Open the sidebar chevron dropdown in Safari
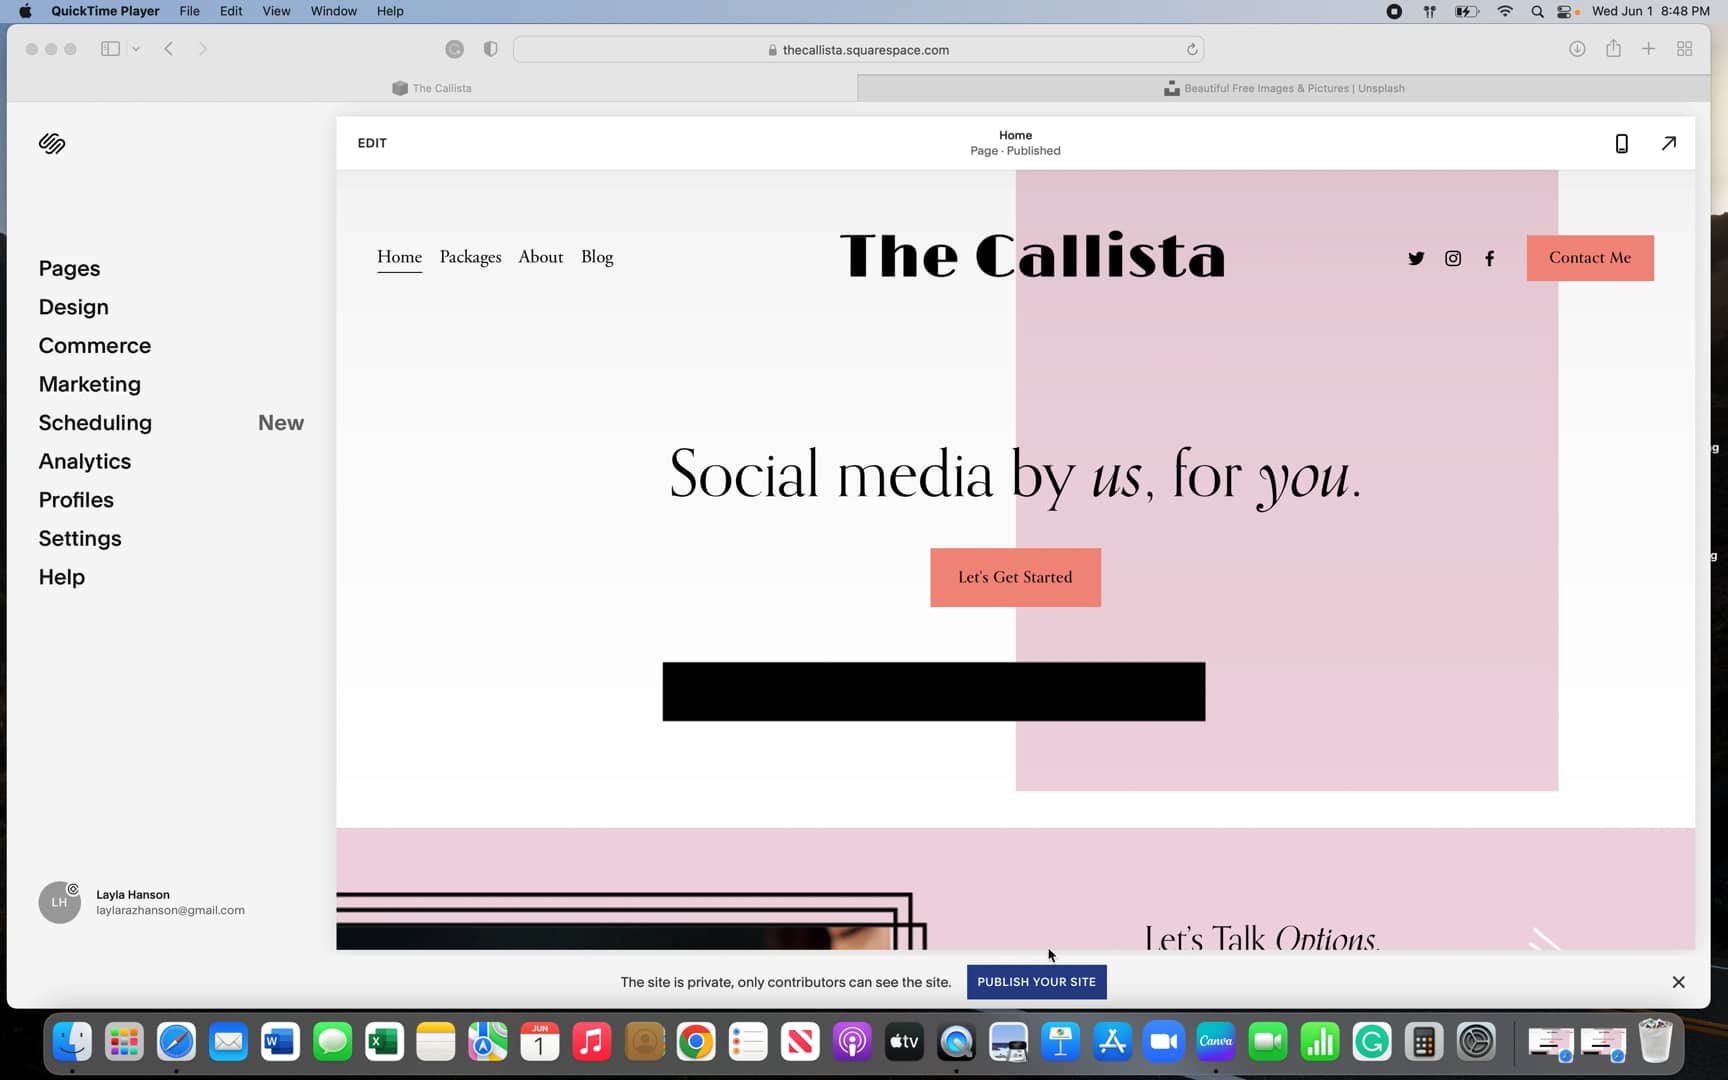Viewport: 1728px width, 1080px height. [x=136, y=48]
